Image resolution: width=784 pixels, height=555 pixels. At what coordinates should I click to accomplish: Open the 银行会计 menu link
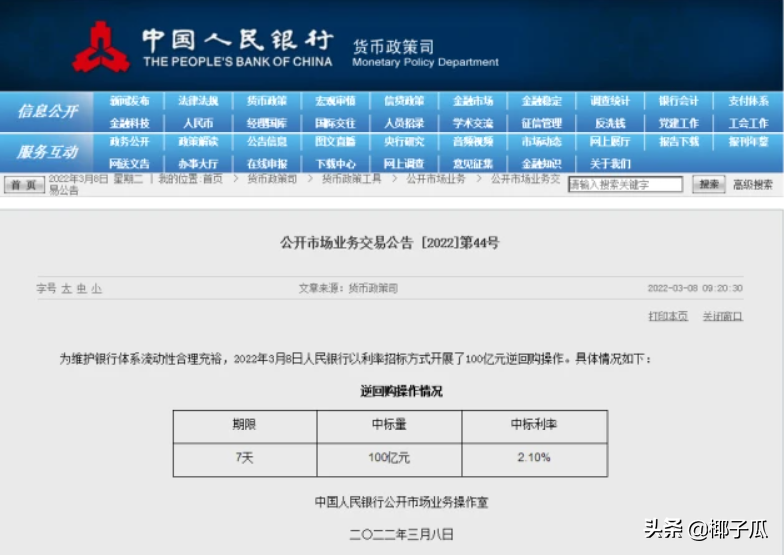[x=678, y=101]
